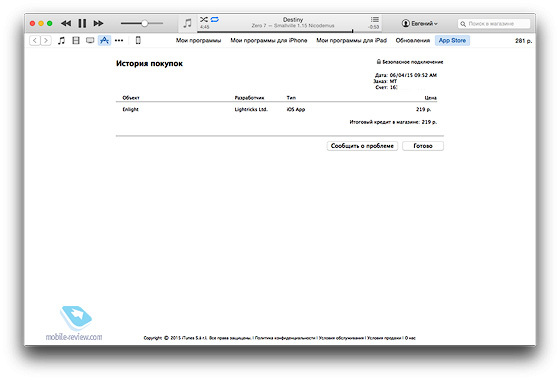Screen dimensions: 560x380
Task: Click the 281 р. account balance
Action: pyautogui.click(x=523, y=41)
